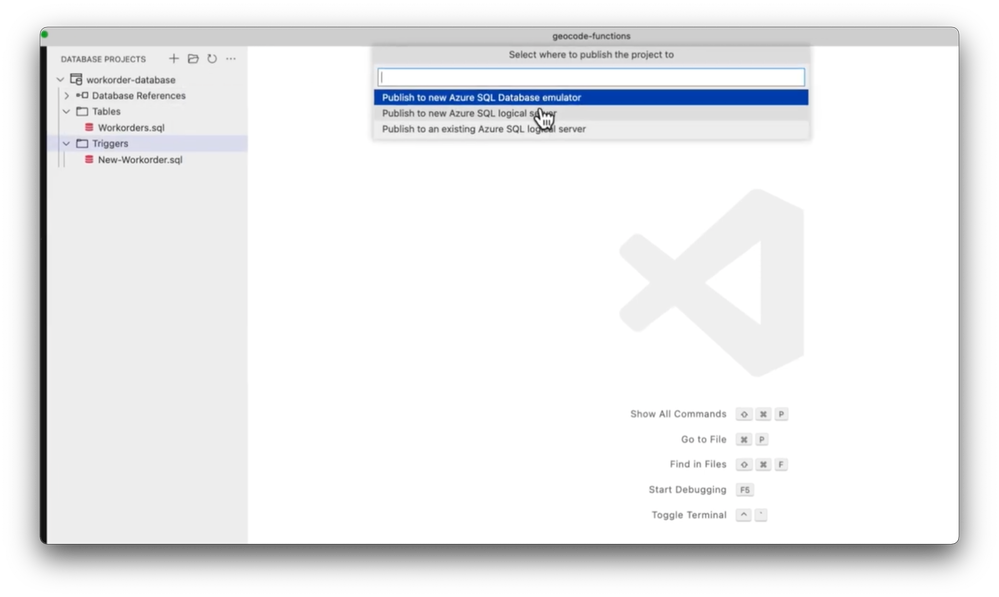The image size is (999, 597).
Task: Collapse the Triggers folder chevron
Action: (x=66, y=143)
